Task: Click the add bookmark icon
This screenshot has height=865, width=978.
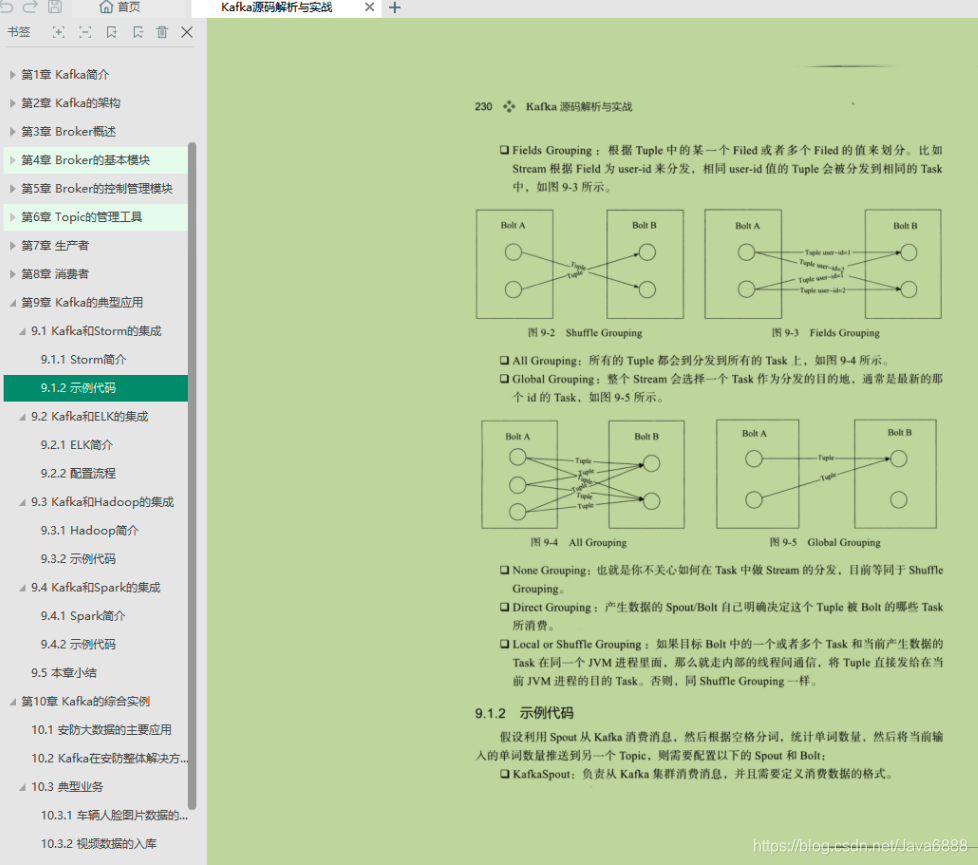Action: pos(112,32)
